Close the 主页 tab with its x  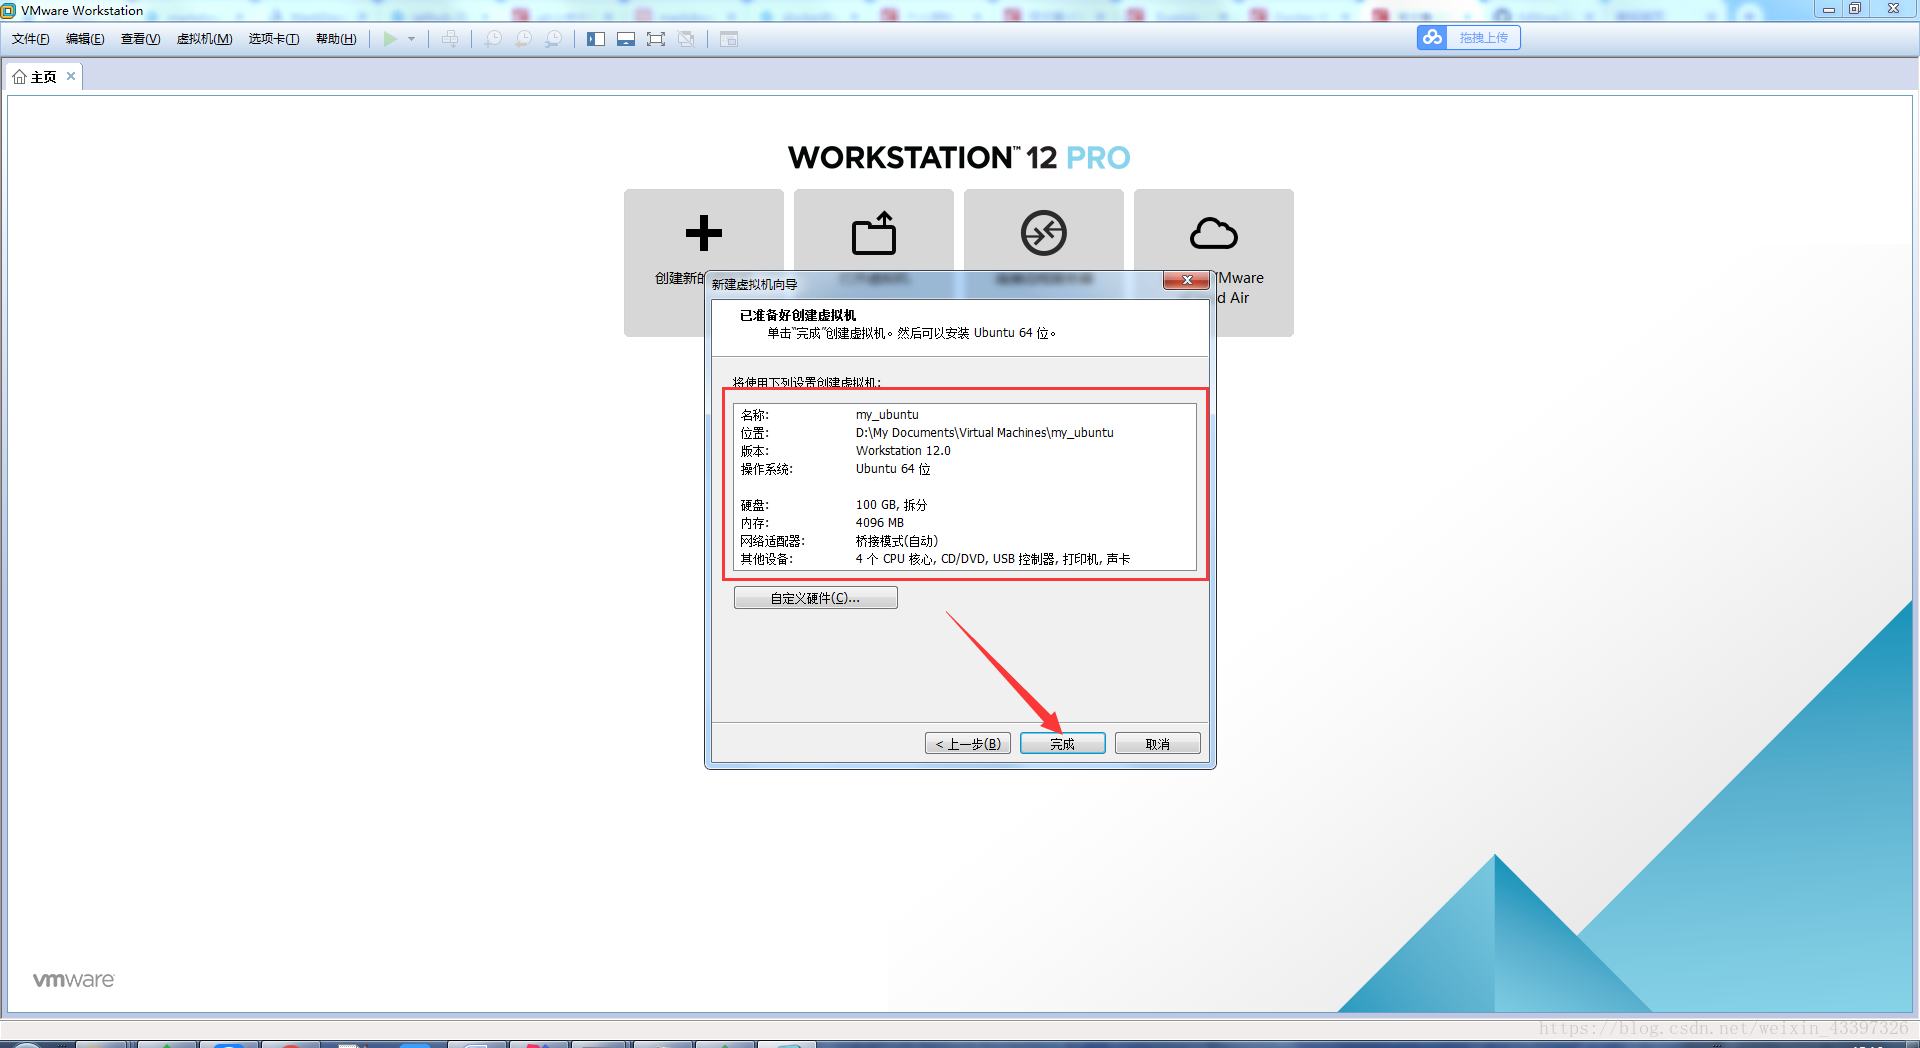(x=71, y=76)
